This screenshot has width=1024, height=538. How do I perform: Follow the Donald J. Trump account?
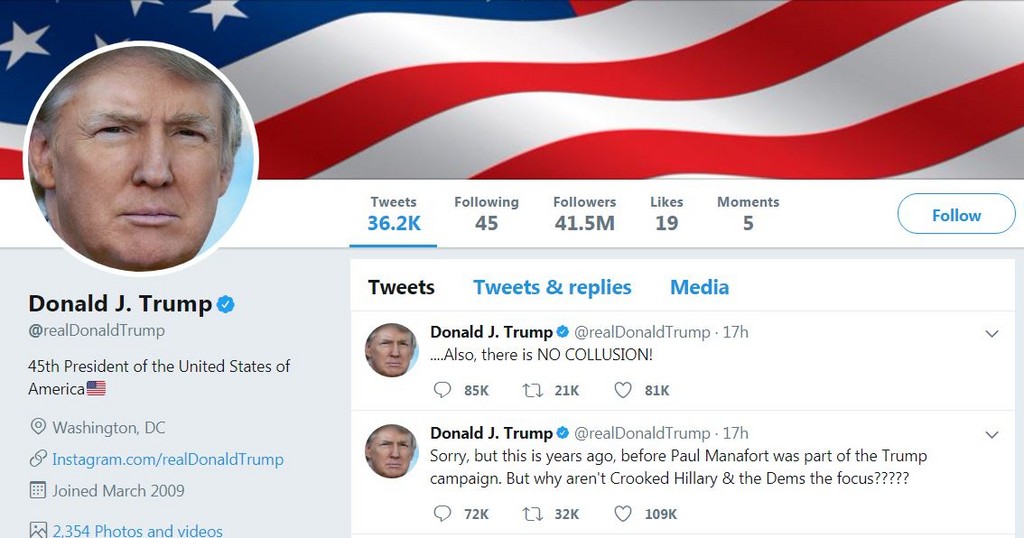(x=956, y=215)
